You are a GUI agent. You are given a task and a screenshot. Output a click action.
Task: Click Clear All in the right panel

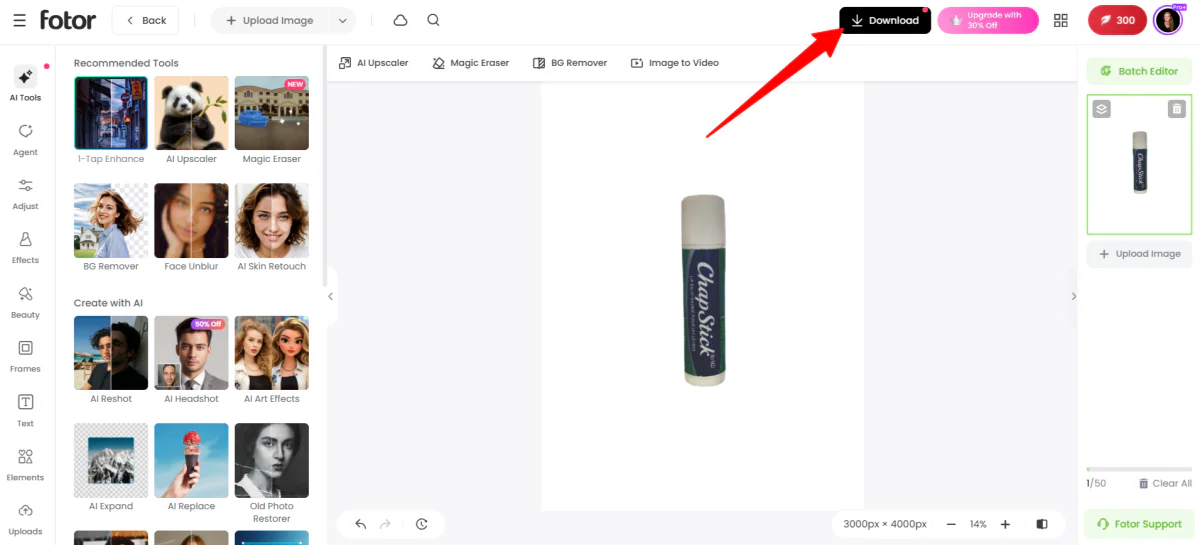1165,484
